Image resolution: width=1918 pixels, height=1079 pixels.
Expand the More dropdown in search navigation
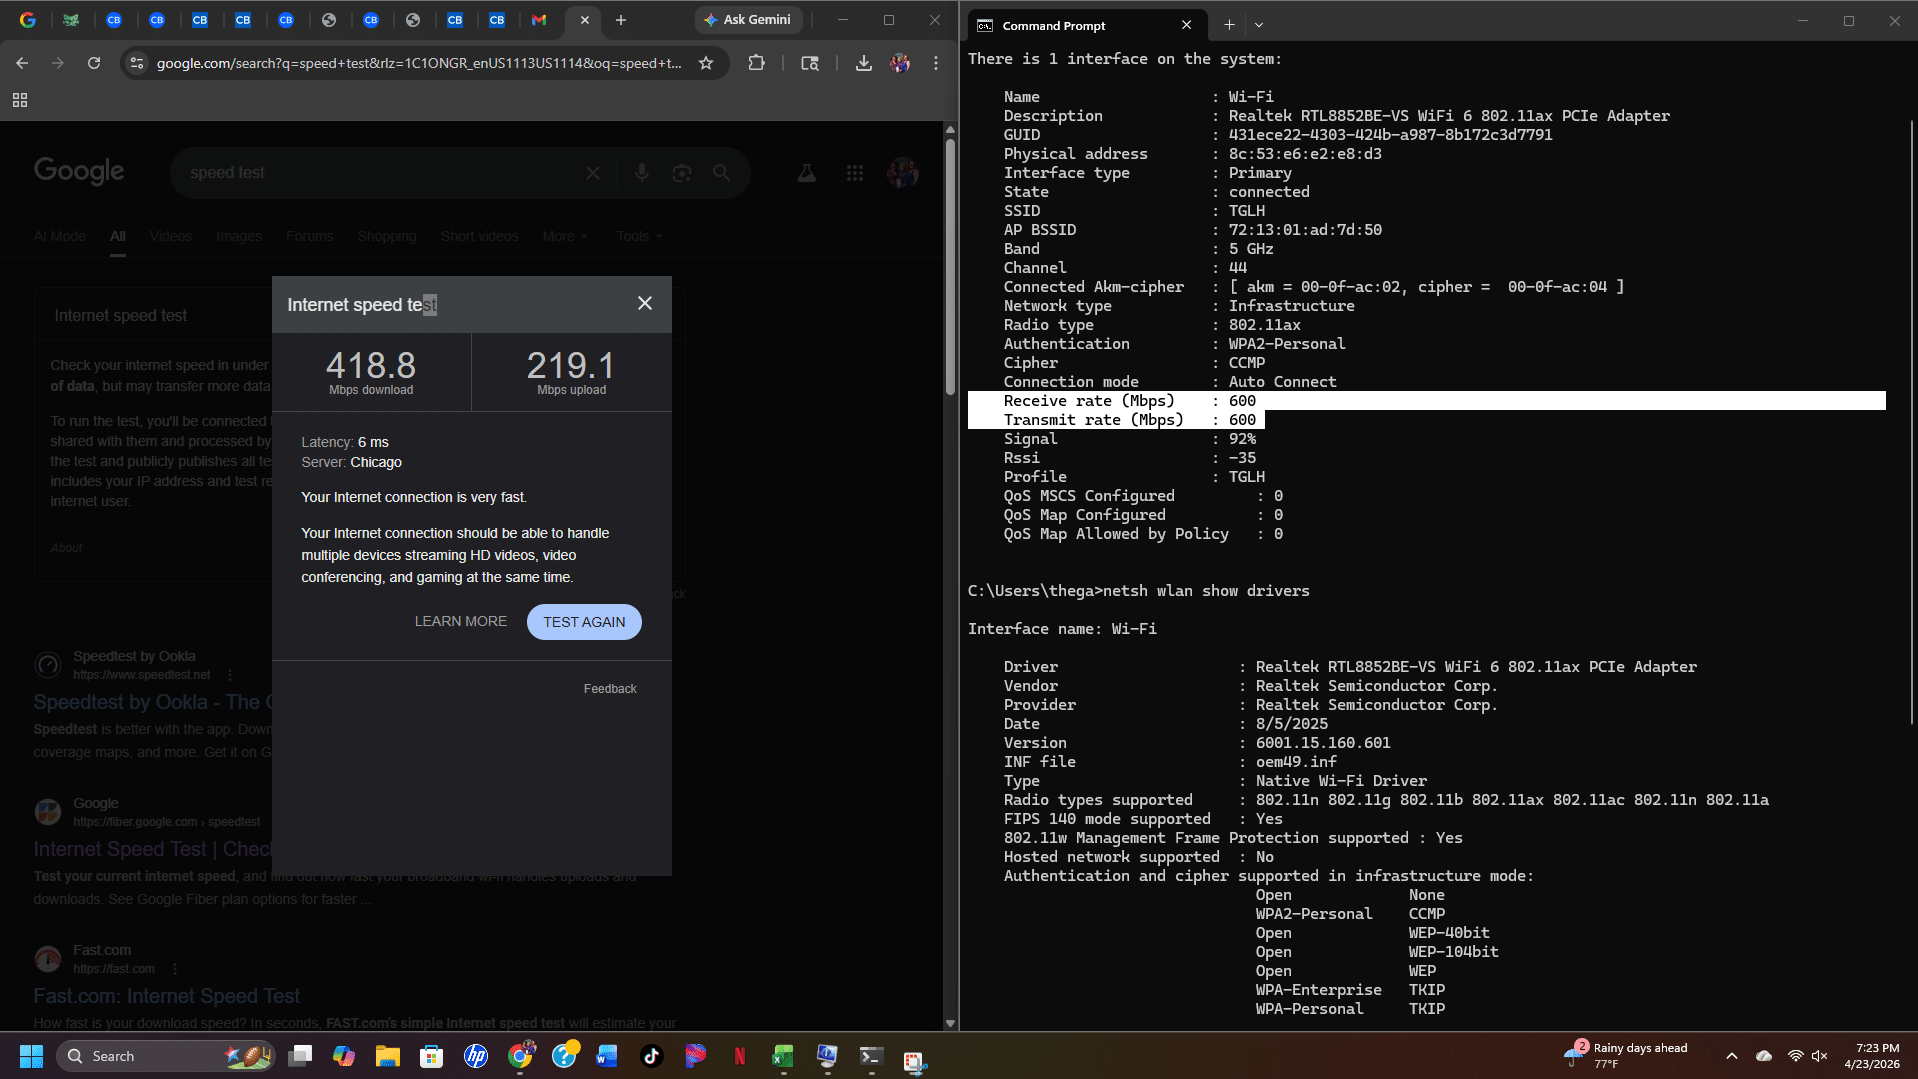pos(564,236)
